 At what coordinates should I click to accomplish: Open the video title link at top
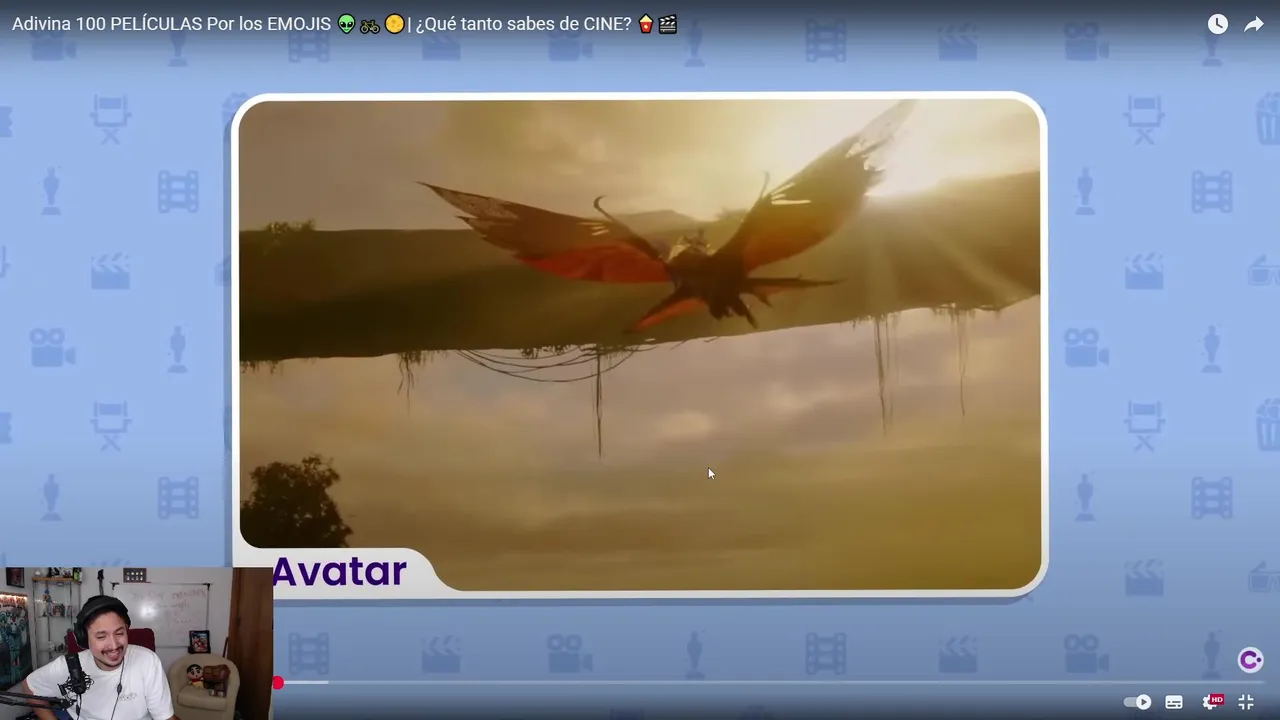[345, 24]
